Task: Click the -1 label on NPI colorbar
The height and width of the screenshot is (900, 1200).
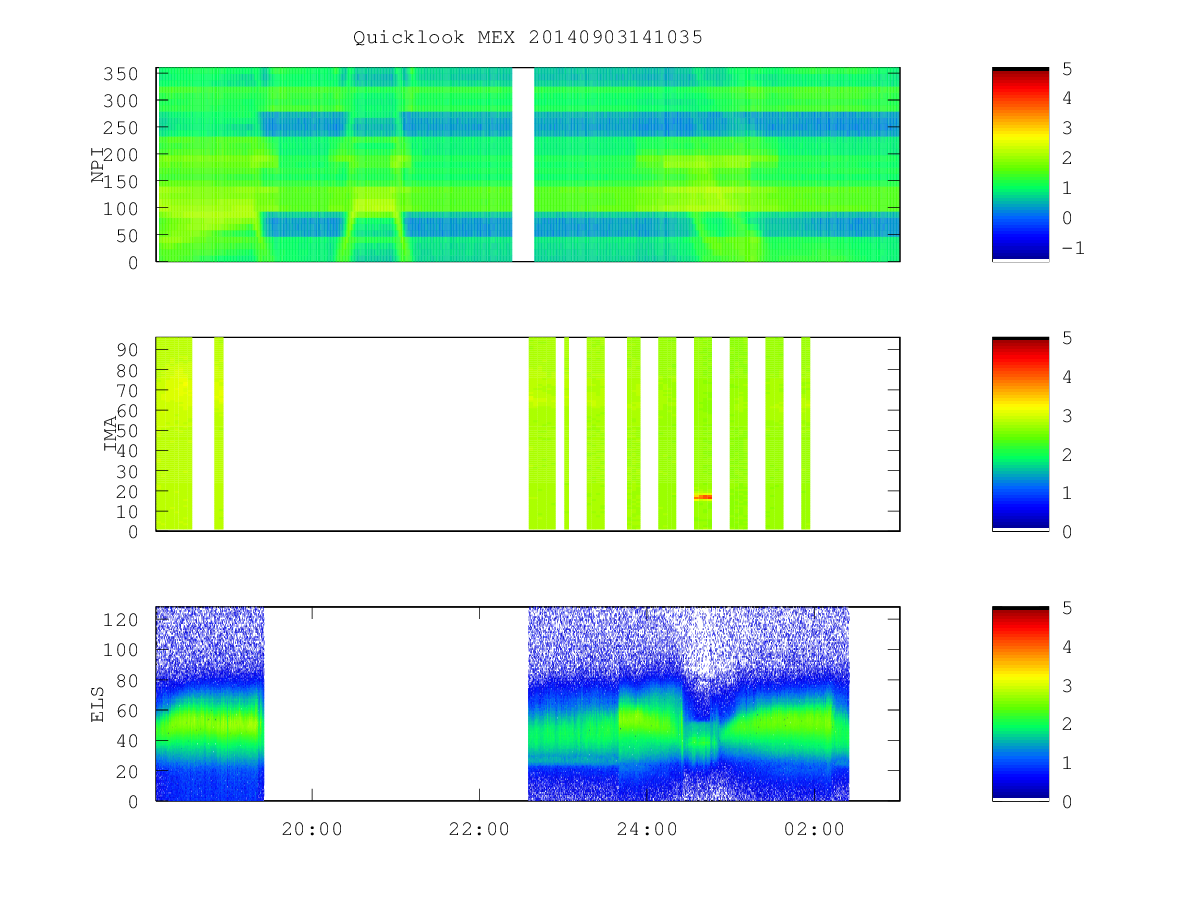Action: coord(1072,248)
